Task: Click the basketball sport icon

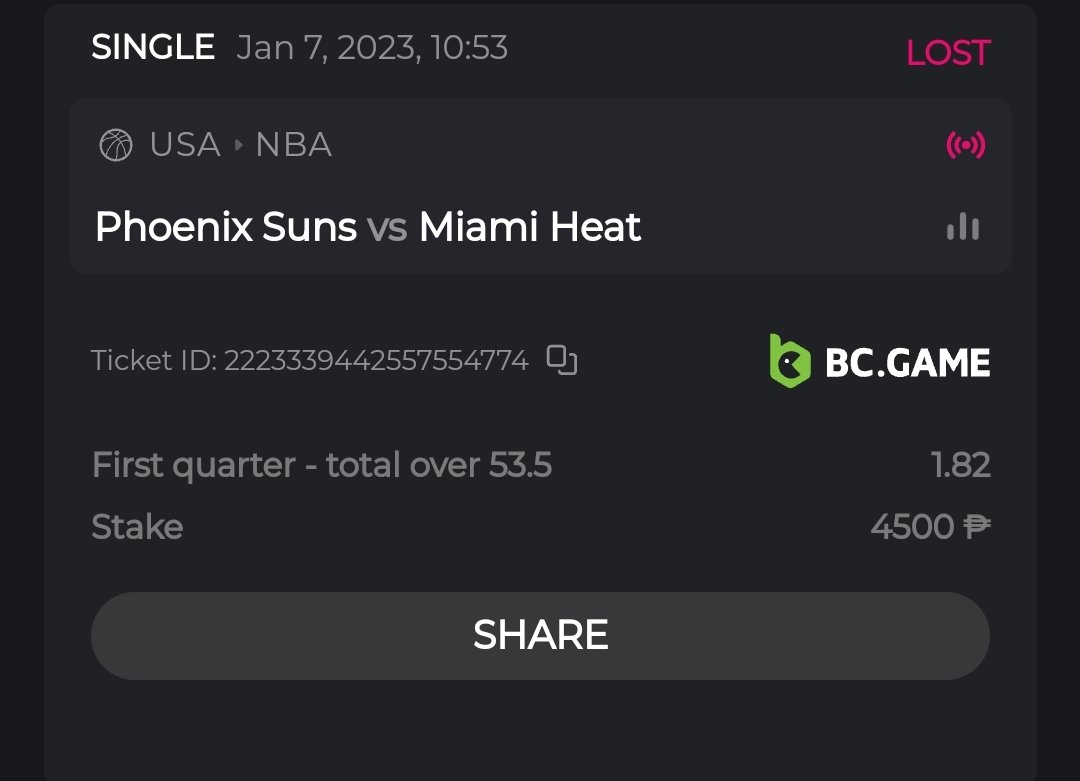Action: (x=116, y=146)
